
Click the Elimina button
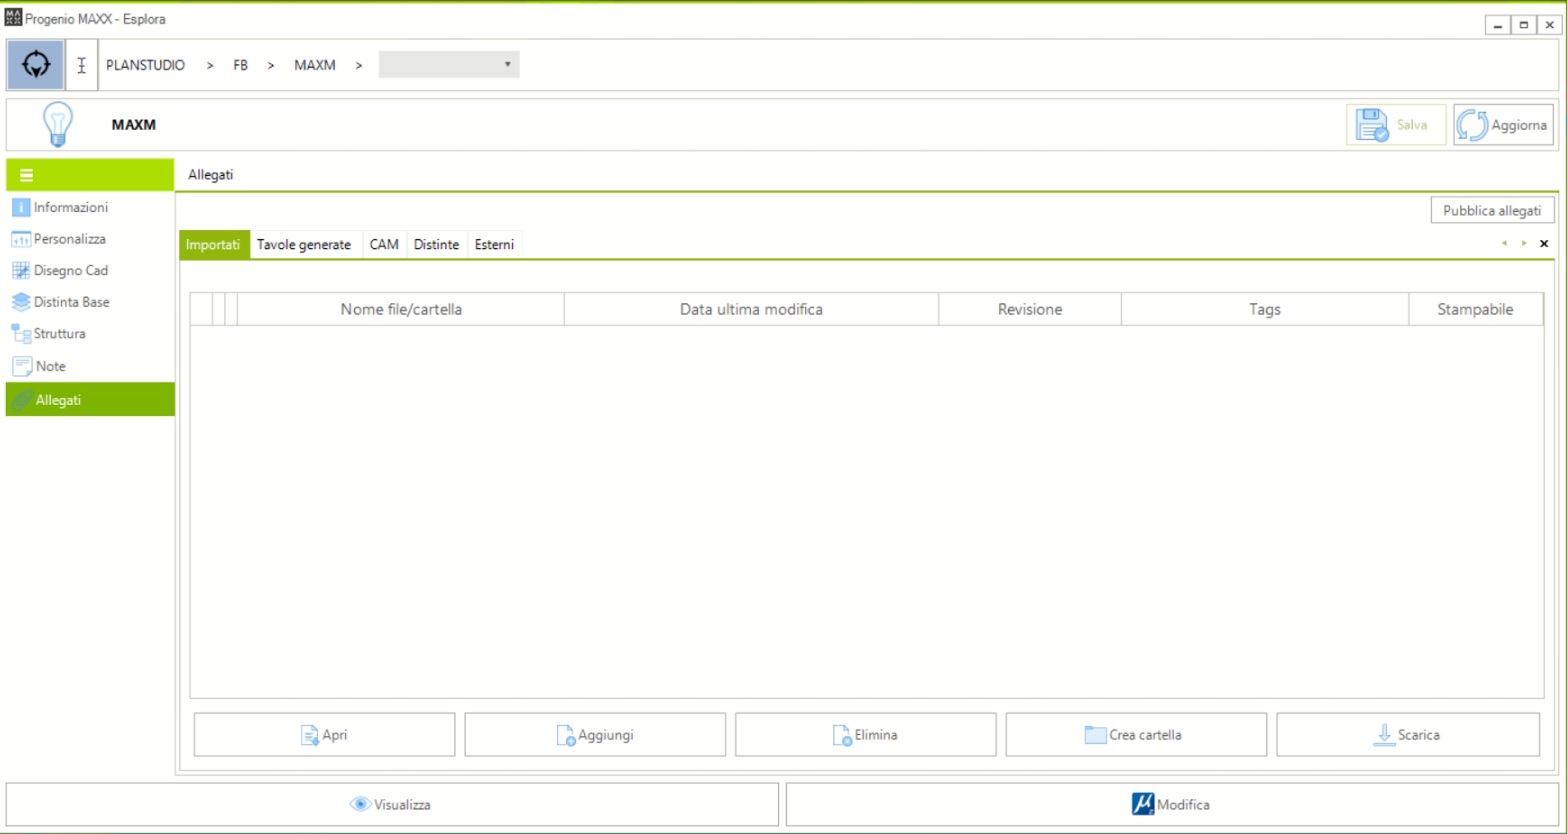pyautogui.click(x=866, y=735)
